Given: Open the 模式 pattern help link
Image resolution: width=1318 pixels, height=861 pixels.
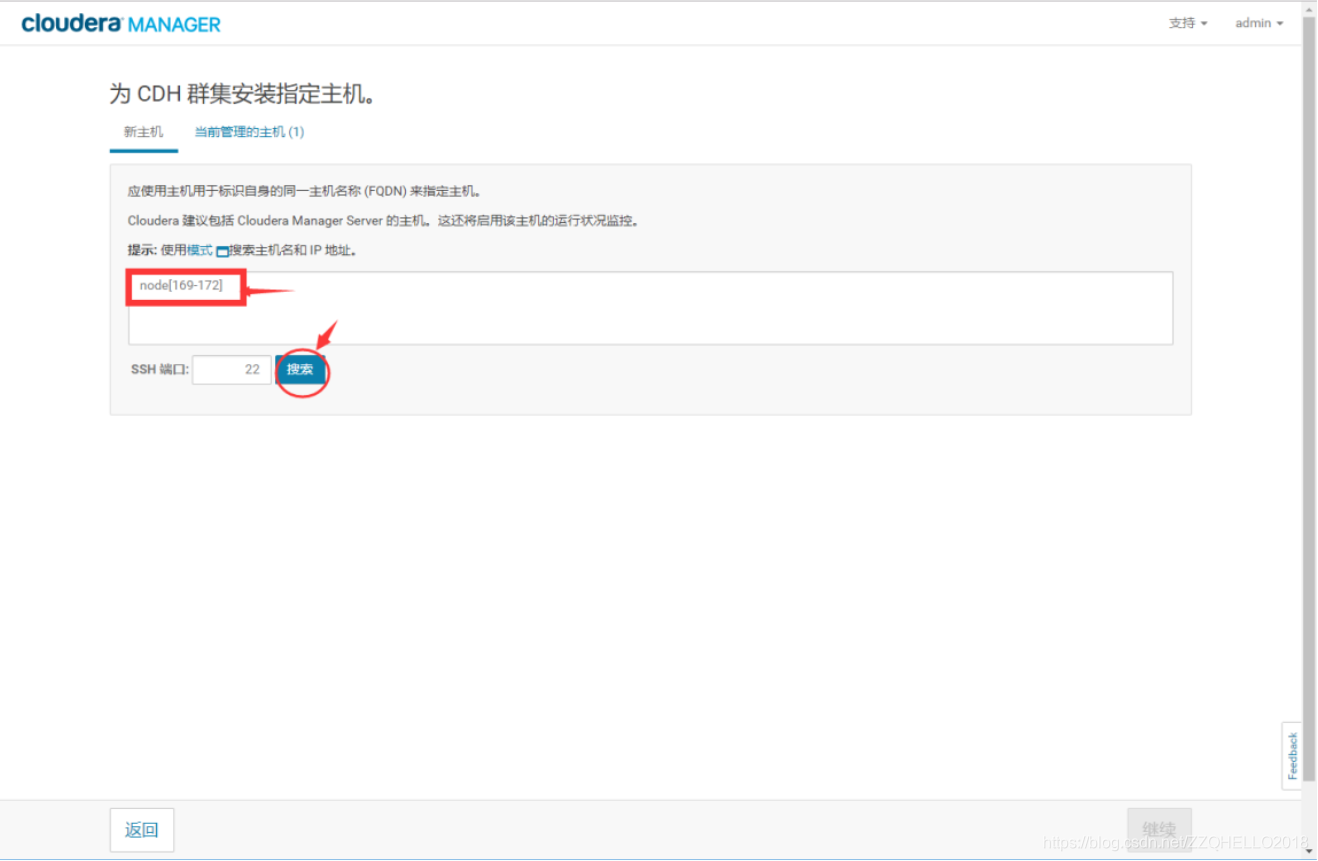Looking at the screenshot, I should coord(200,250).
